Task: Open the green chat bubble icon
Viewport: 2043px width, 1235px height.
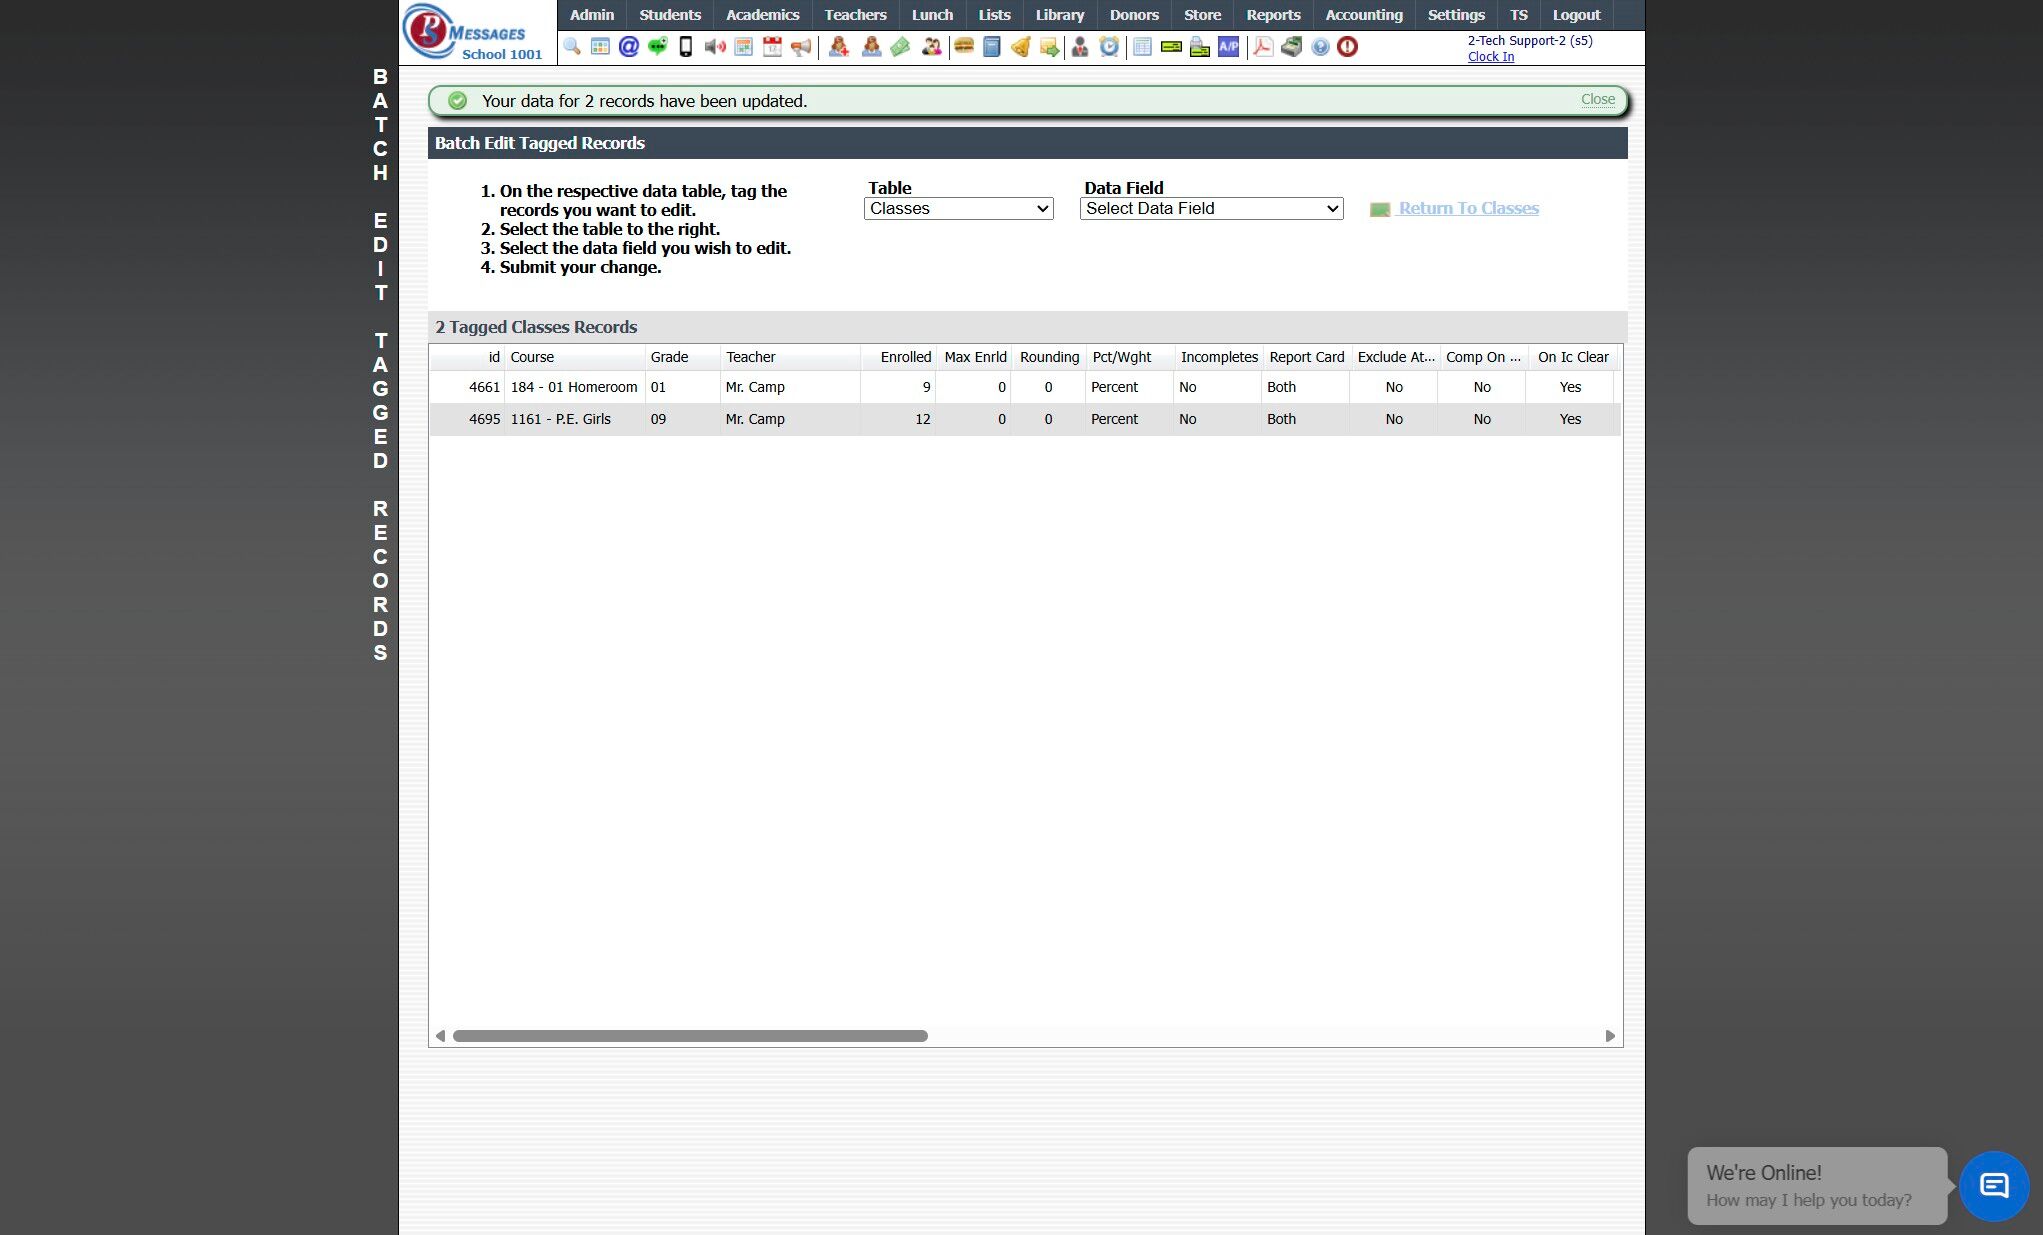Action: [657, 47]
